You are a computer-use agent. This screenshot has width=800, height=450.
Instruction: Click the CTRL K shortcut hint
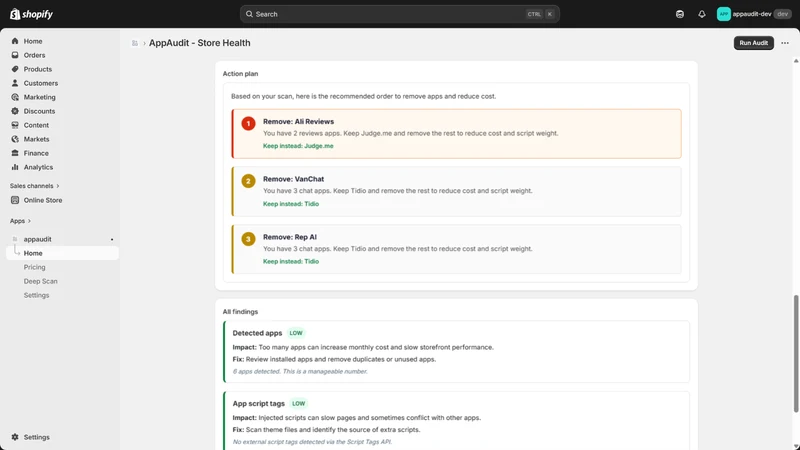540,14
